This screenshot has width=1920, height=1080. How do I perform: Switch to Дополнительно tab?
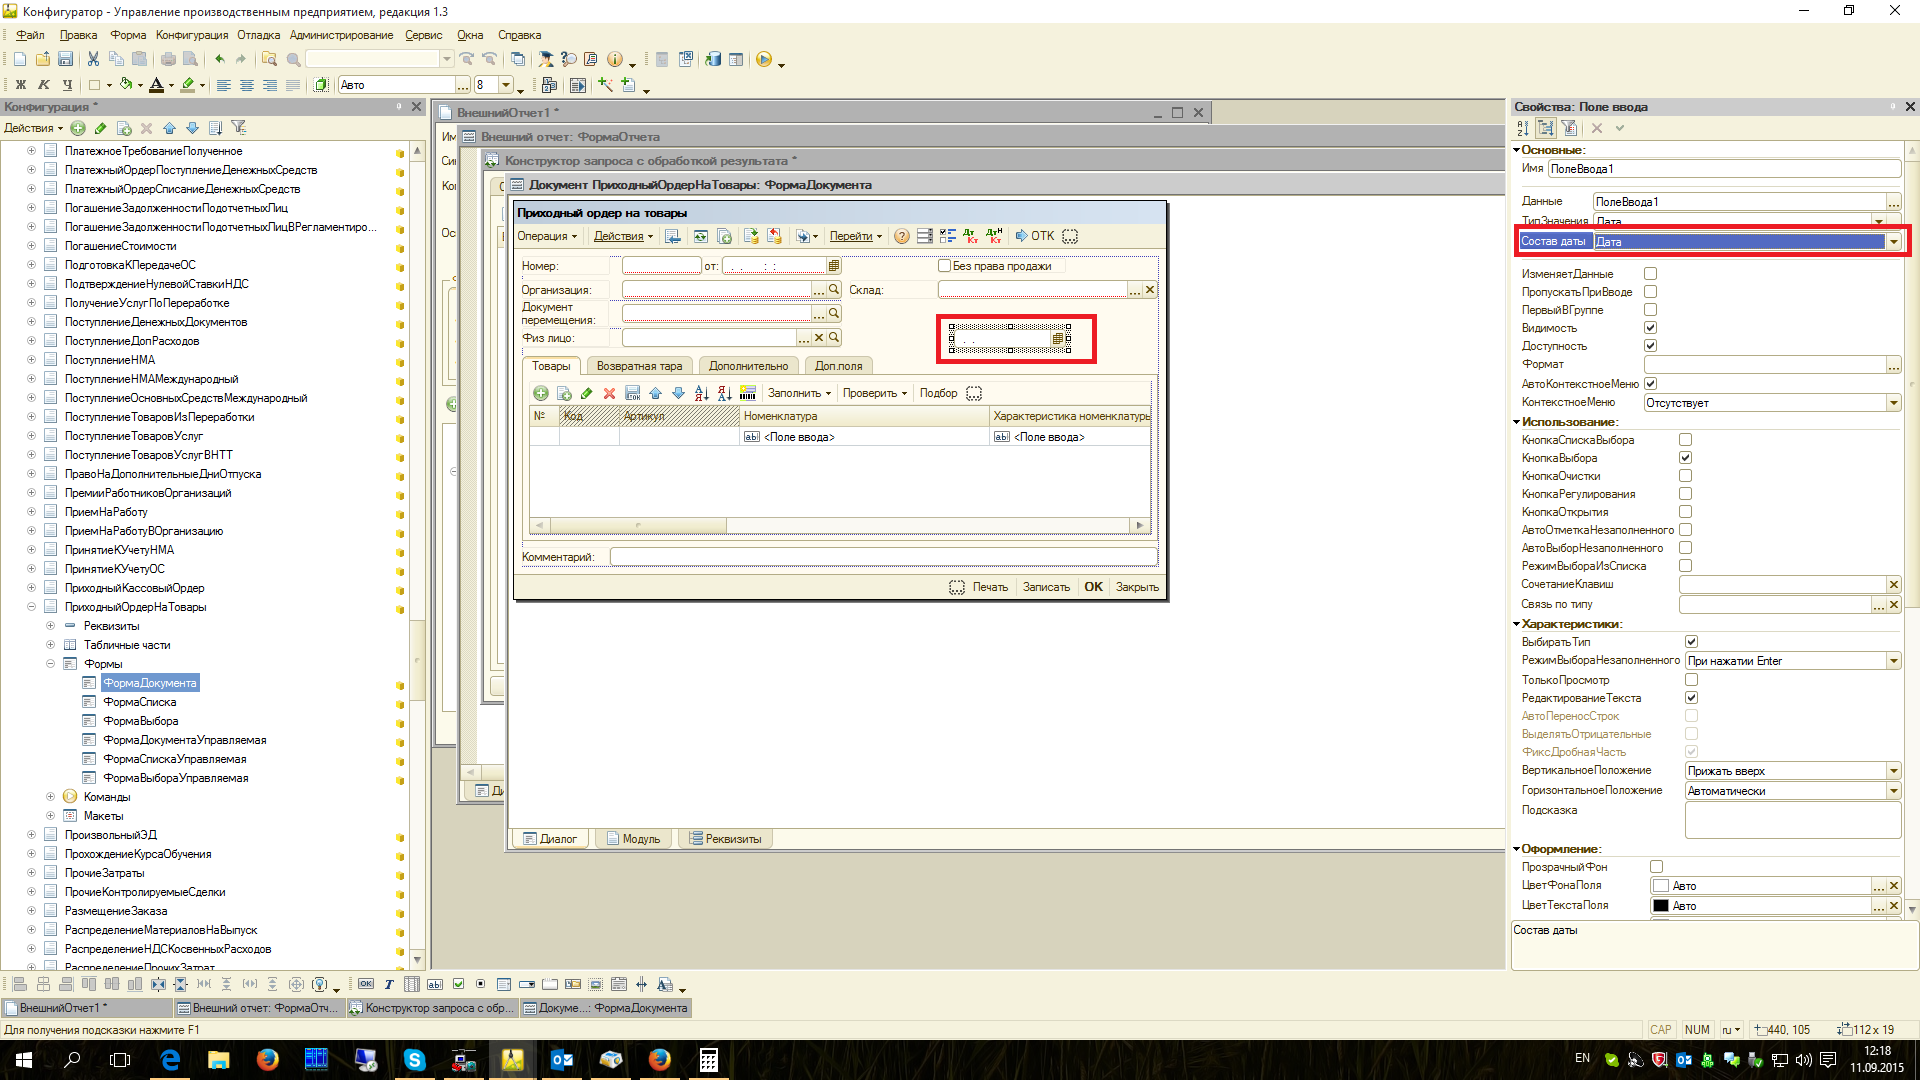(748, 367)
